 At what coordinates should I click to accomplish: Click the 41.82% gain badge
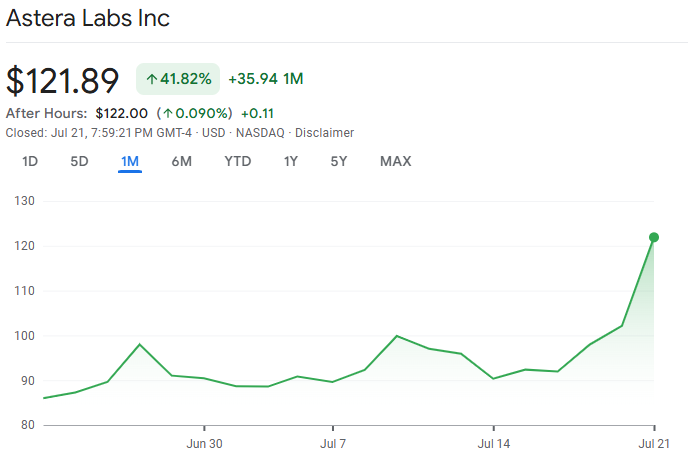178,79
